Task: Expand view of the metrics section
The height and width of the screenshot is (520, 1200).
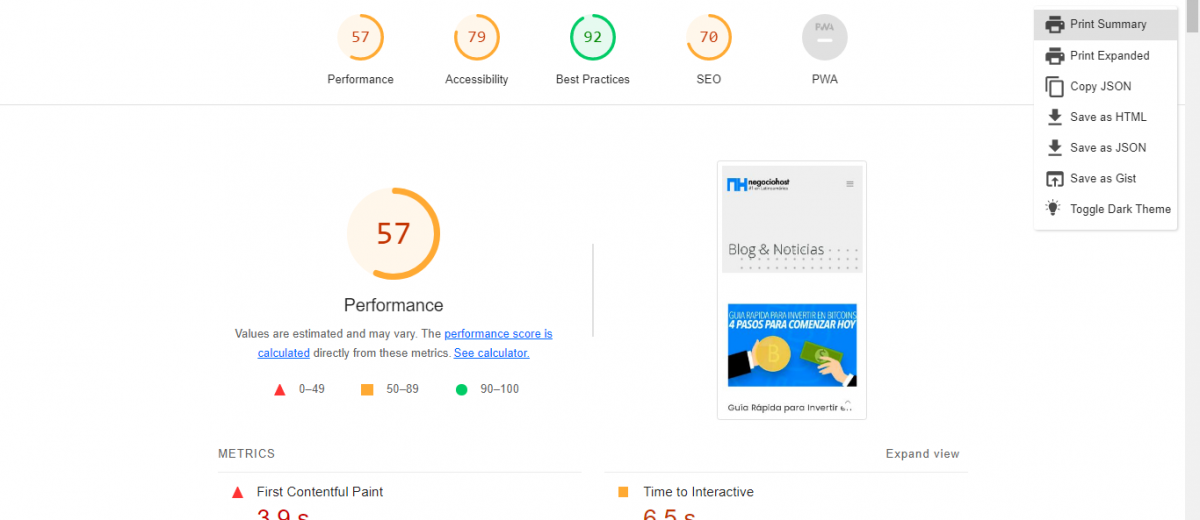Action: pyautogui.click(x=922, y=454)
